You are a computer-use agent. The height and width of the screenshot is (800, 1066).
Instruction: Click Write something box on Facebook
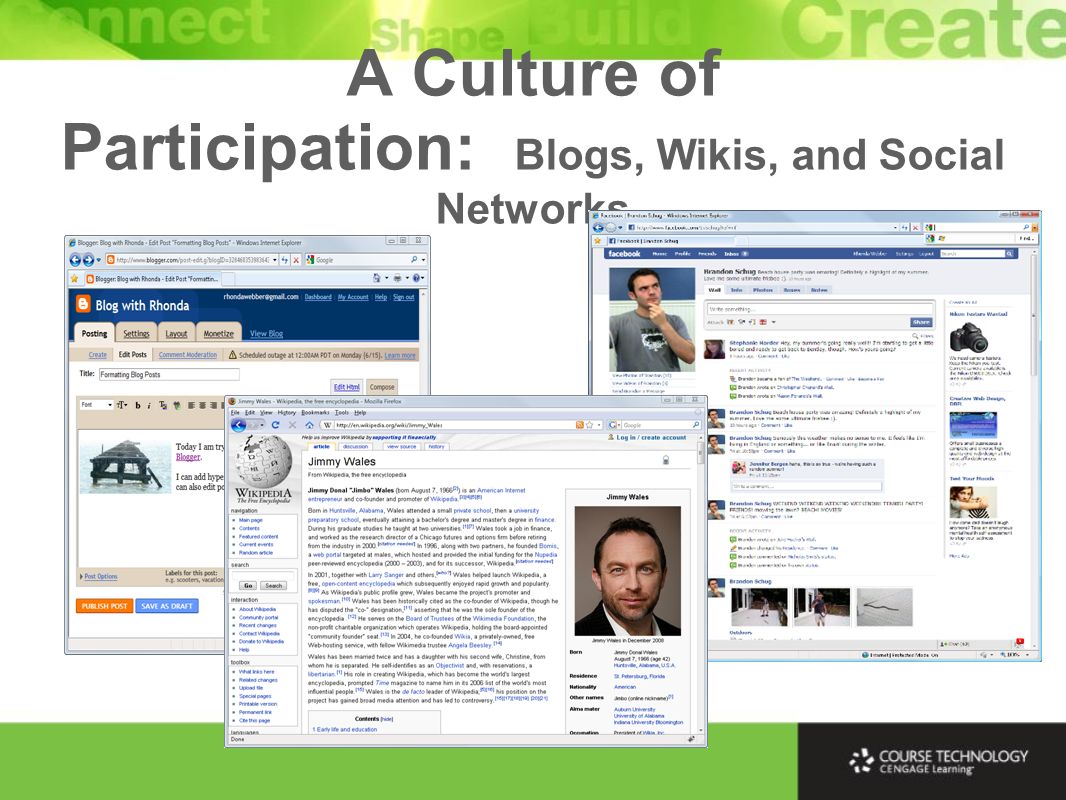click(819, 309)
